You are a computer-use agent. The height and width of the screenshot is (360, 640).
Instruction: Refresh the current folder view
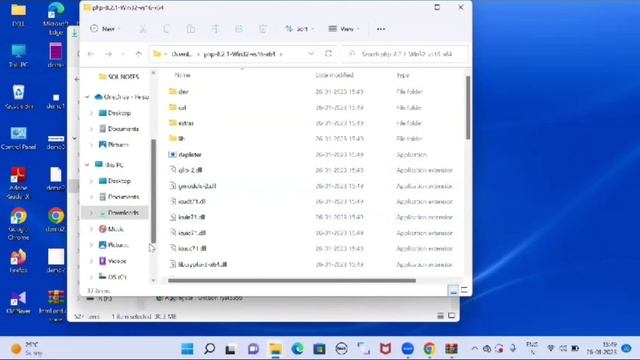point(329,54)
